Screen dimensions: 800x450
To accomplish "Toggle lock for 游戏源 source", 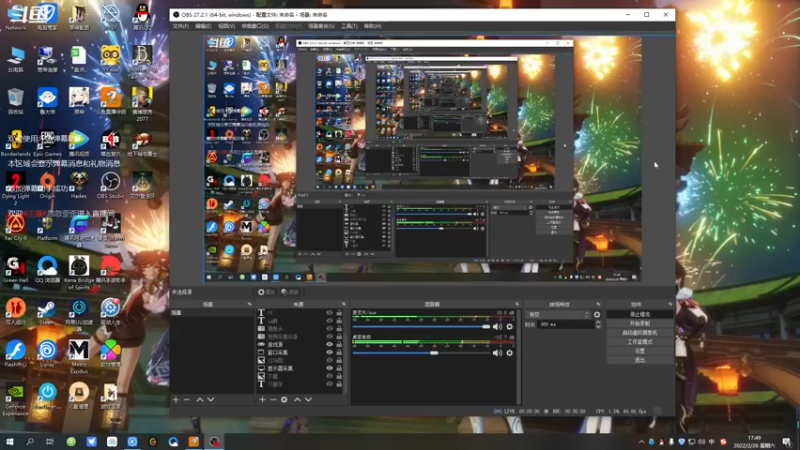I will coord(339,344).
